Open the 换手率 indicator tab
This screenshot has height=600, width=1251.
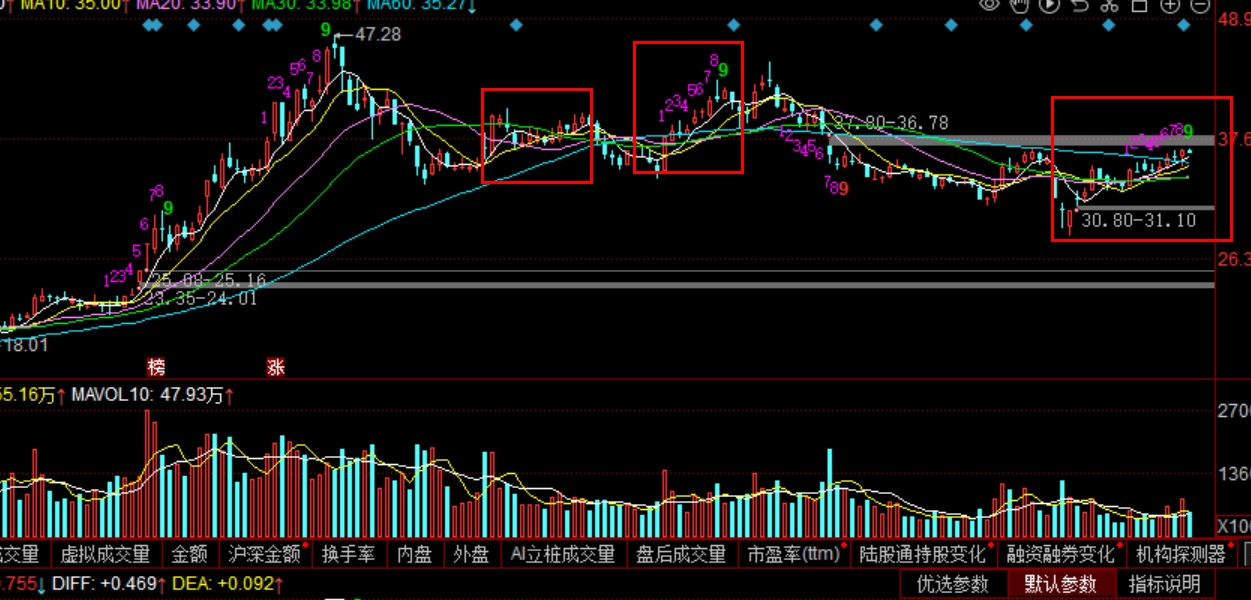click(347, 553)
